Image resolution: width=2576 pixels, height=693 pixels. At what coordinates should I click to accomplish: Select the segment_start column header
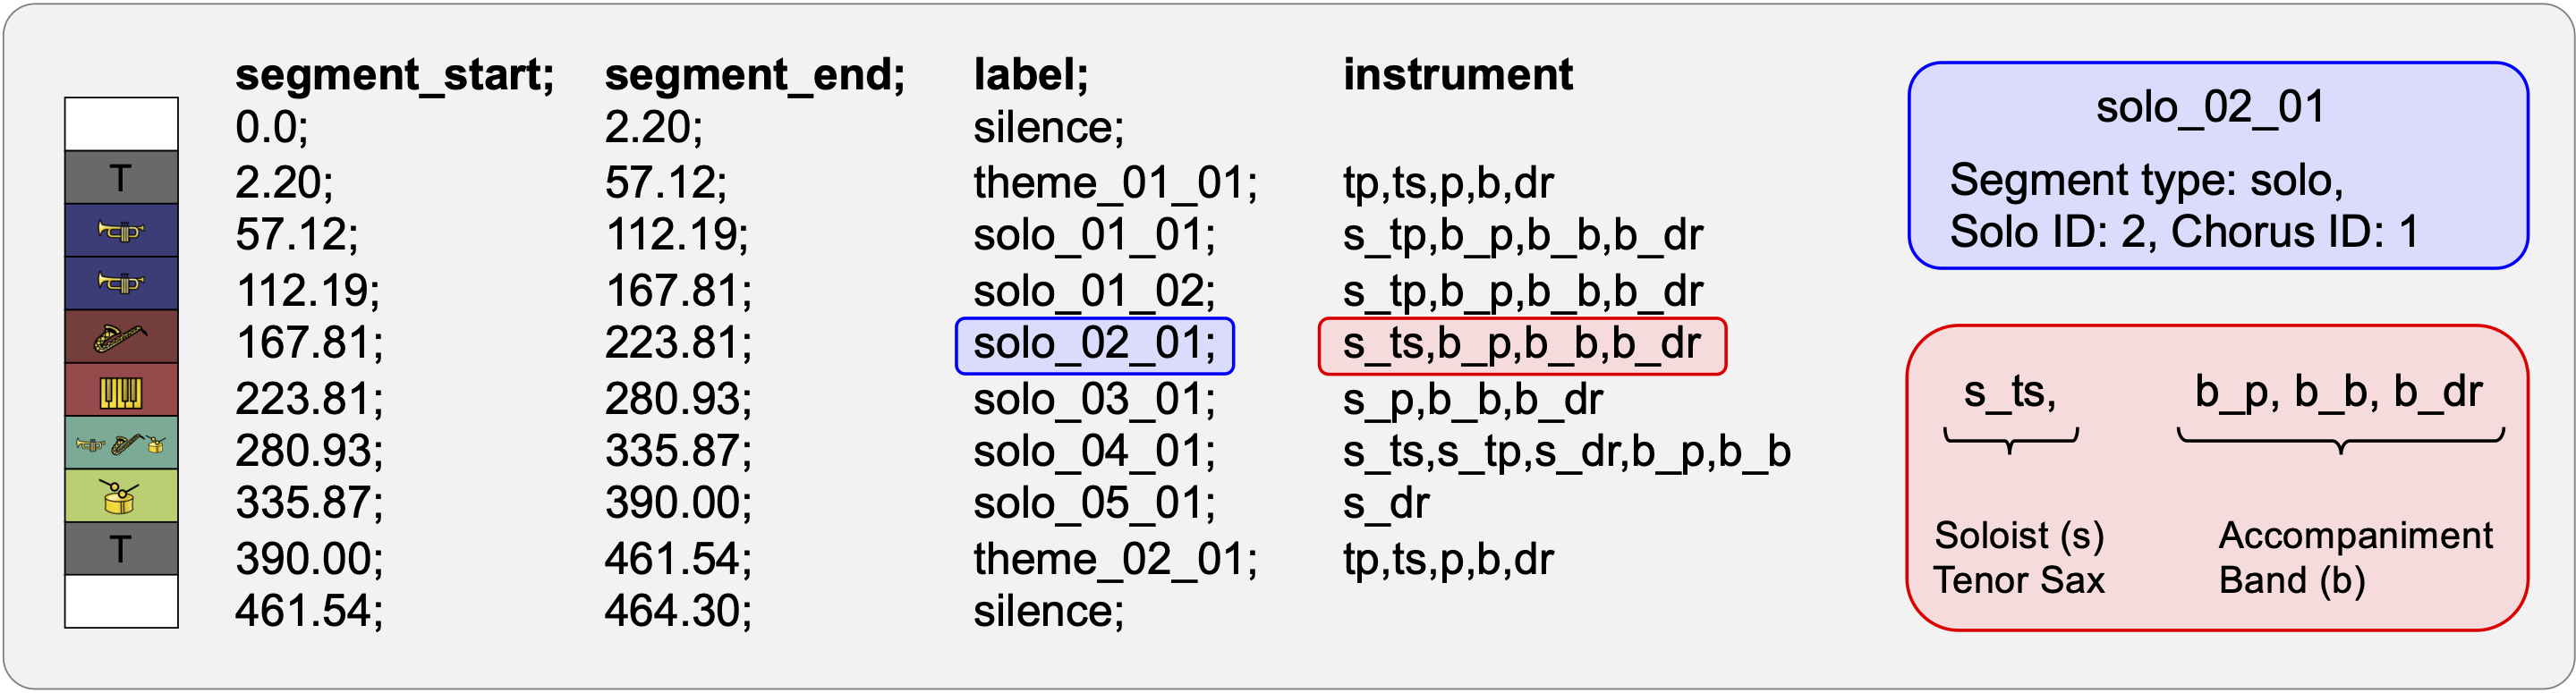394,75
